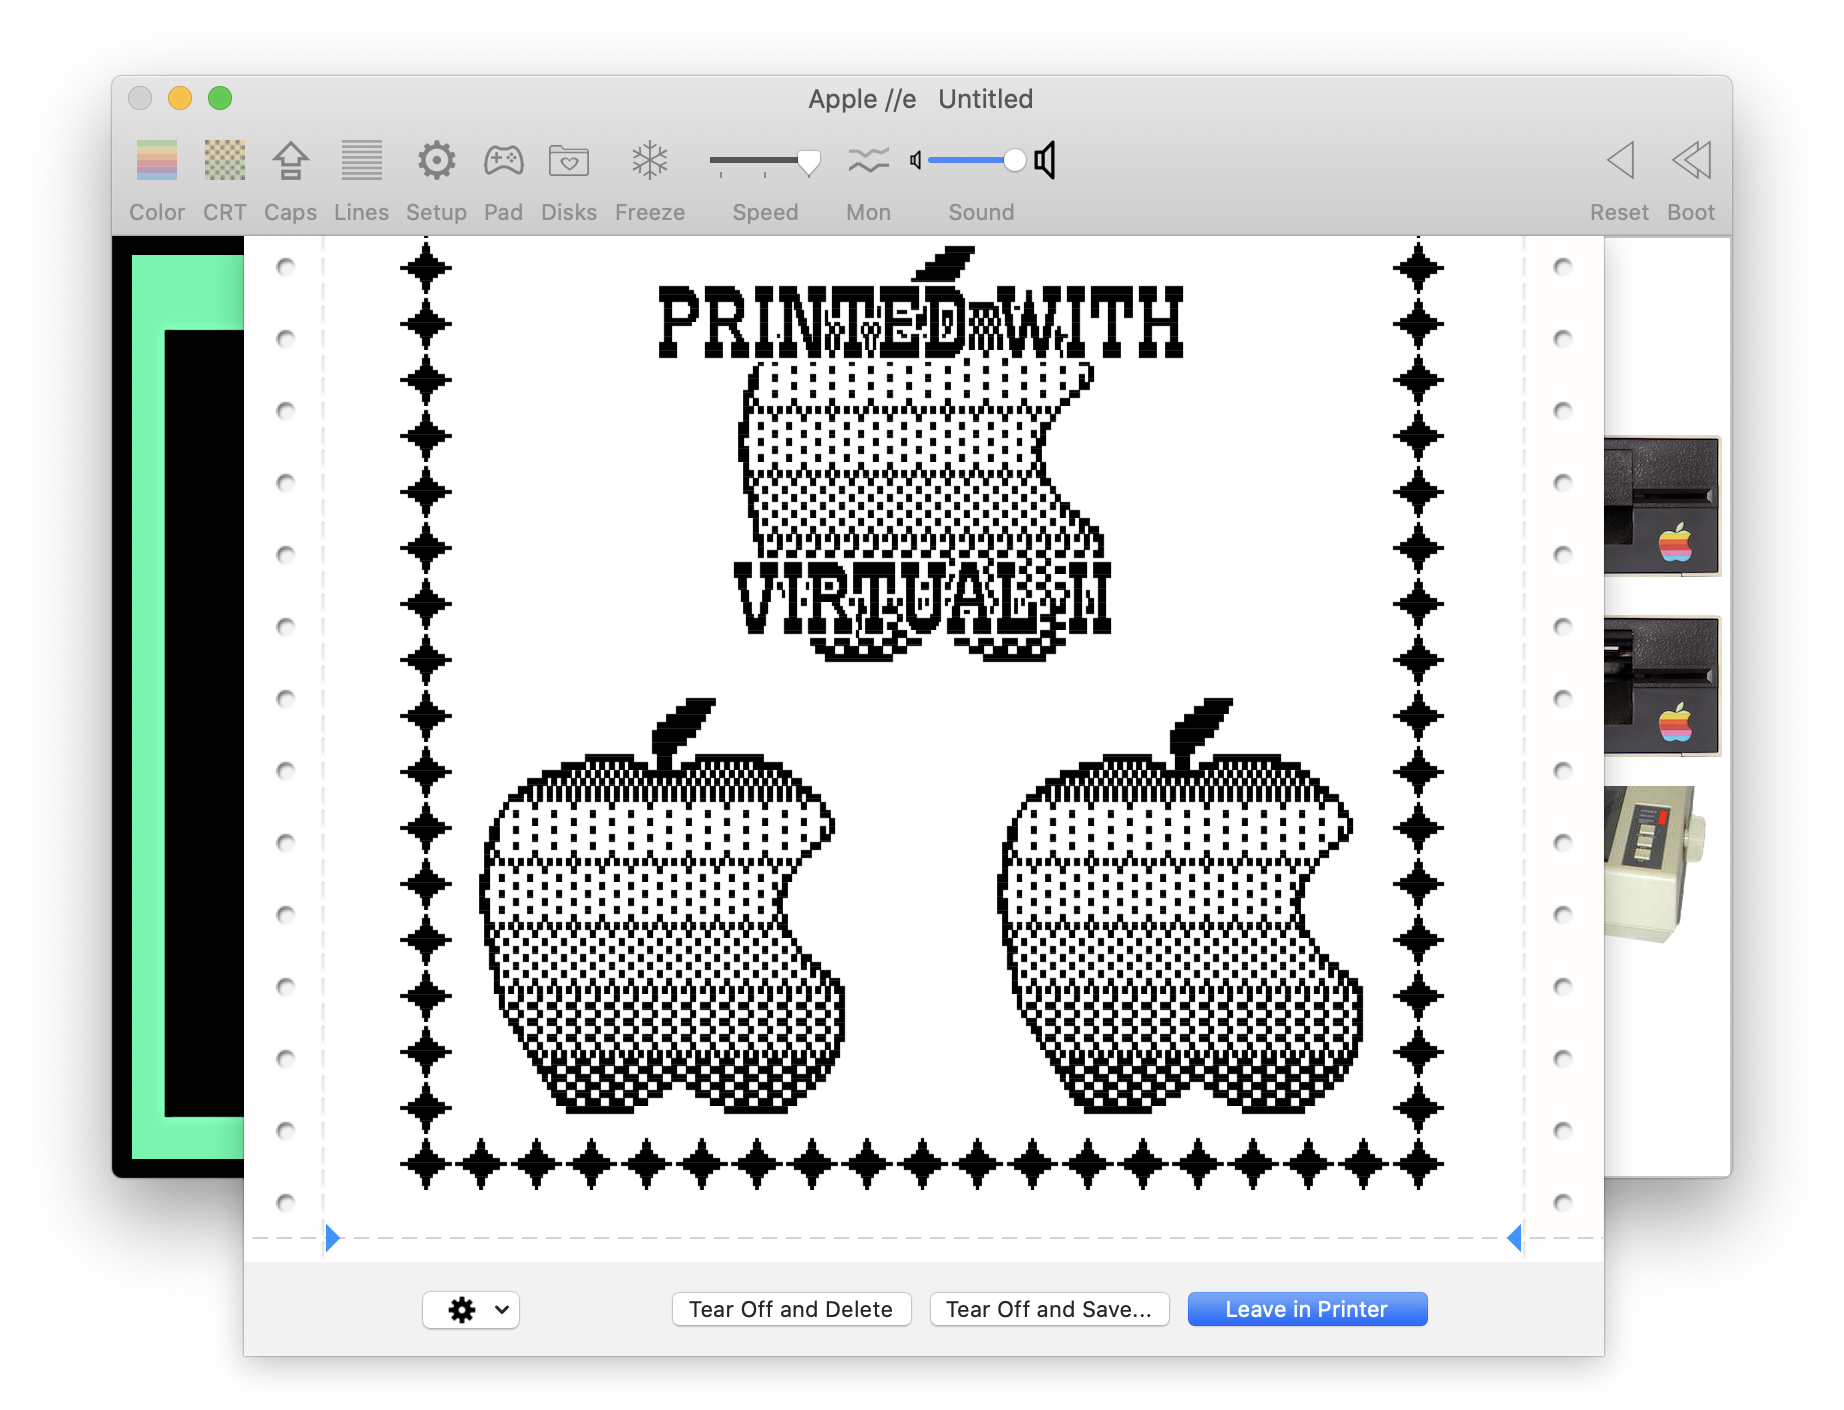Click the upper floppy disk drive

[x=1661, y=506]
